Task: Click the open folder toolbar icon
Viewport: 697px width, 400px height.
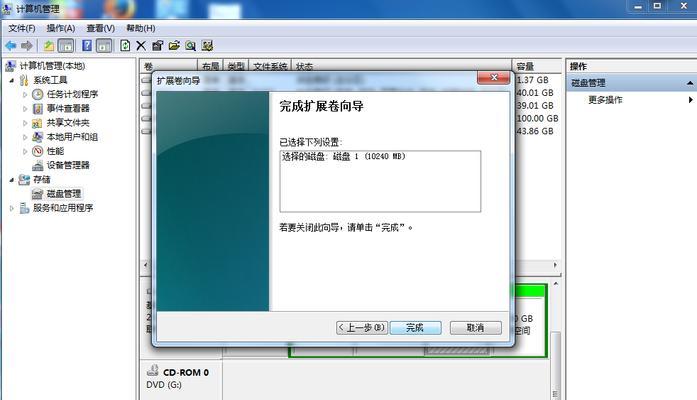Action: pos(174,45)
